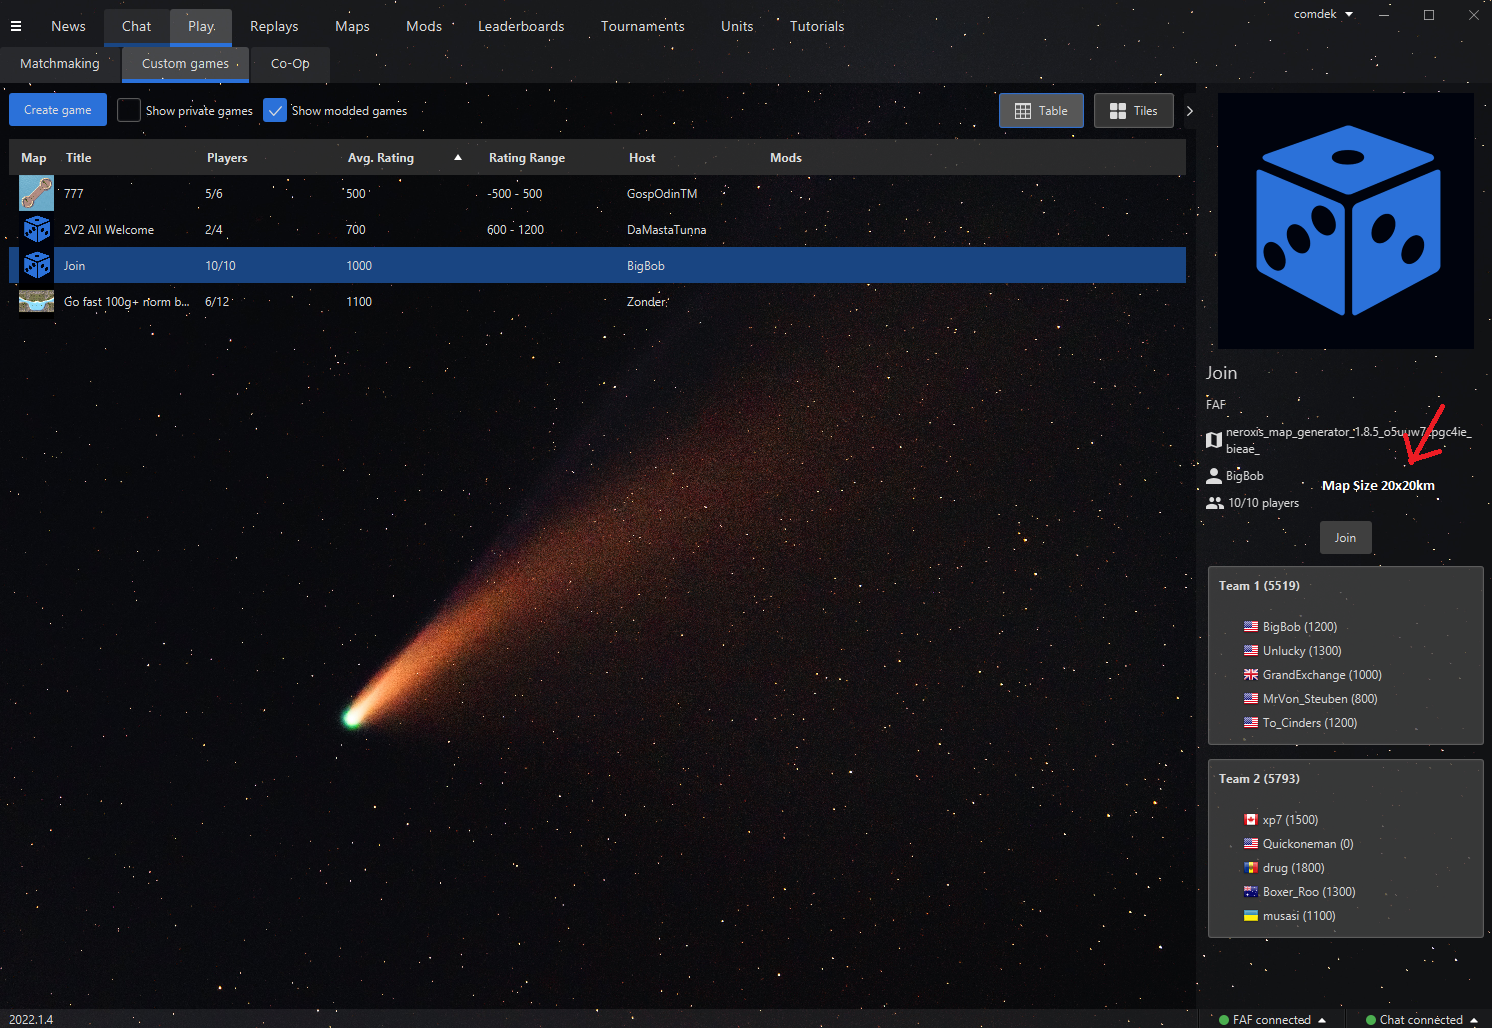Sort the list by Host column
Screen dimensions: 1492x1028
(x=642, y=158)
